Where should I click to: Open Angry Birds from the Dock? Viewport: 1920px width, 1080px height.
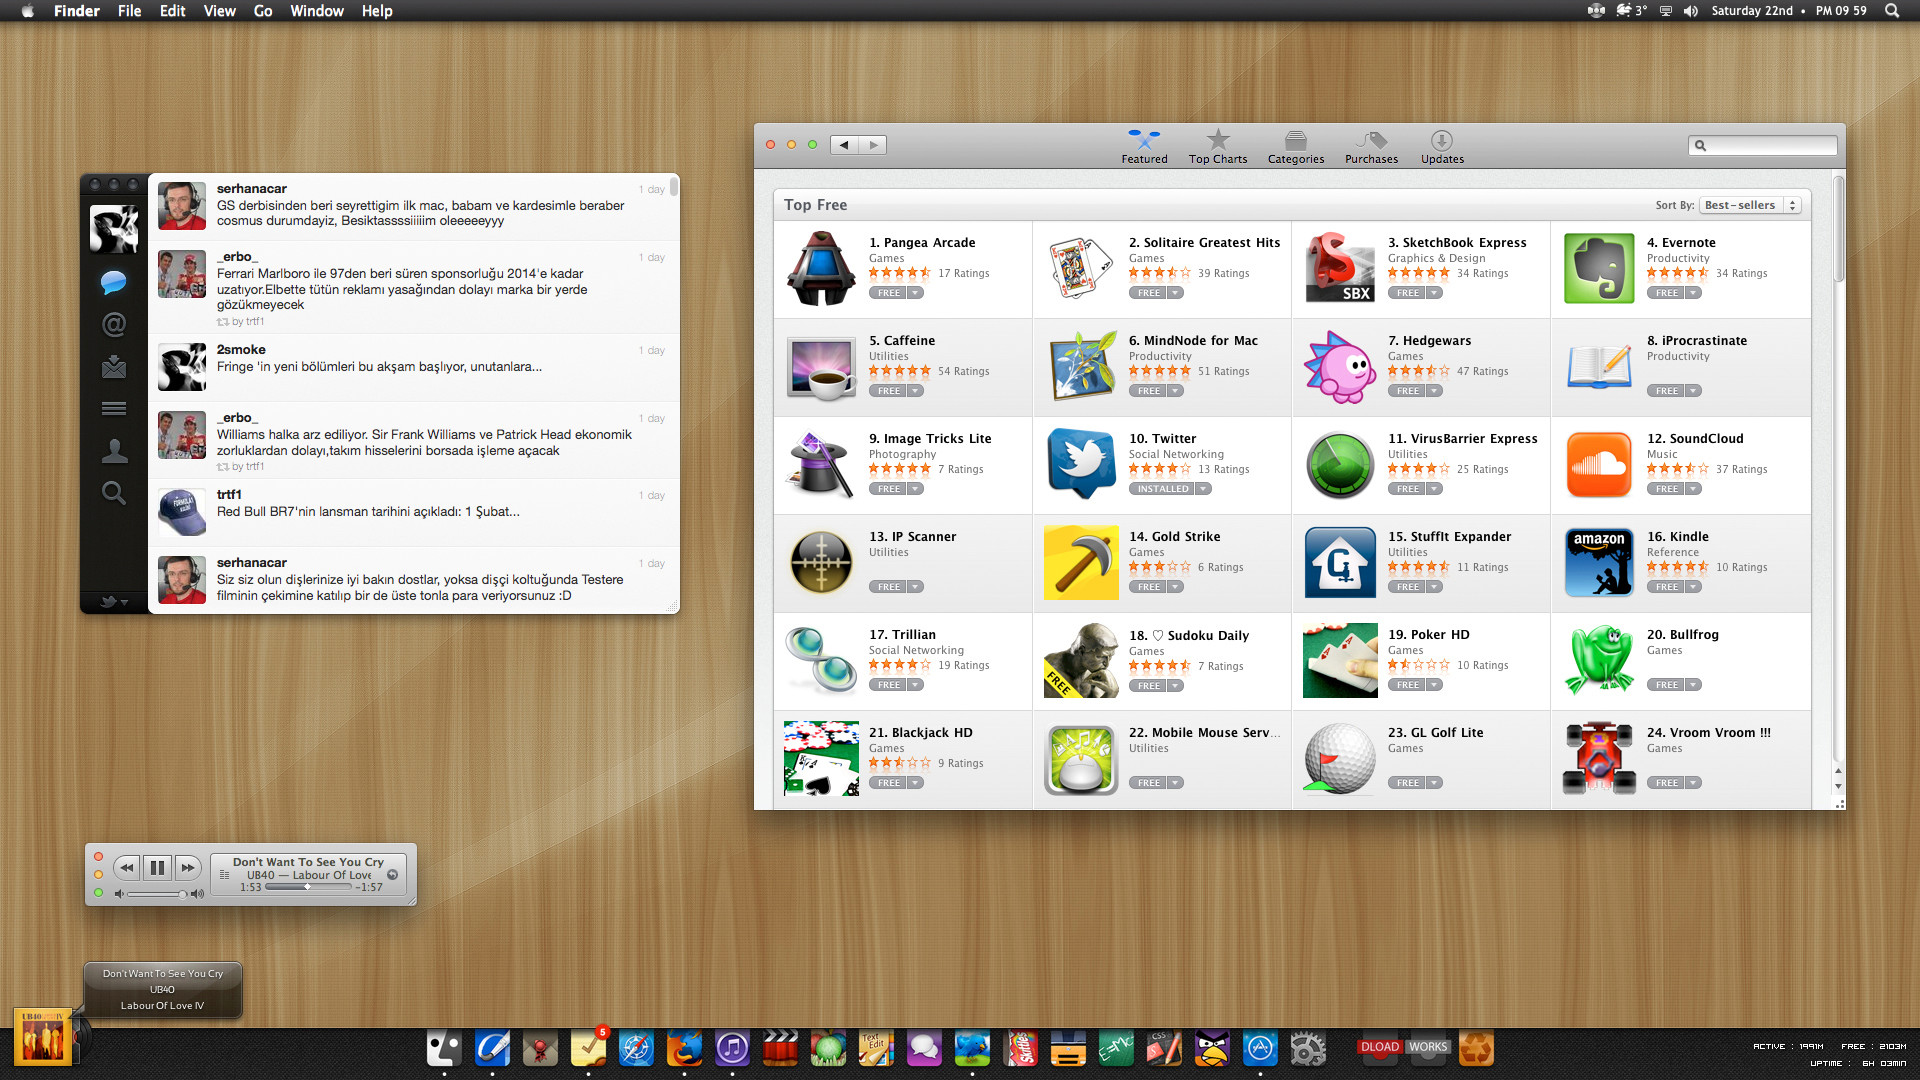[1212, 1049]
